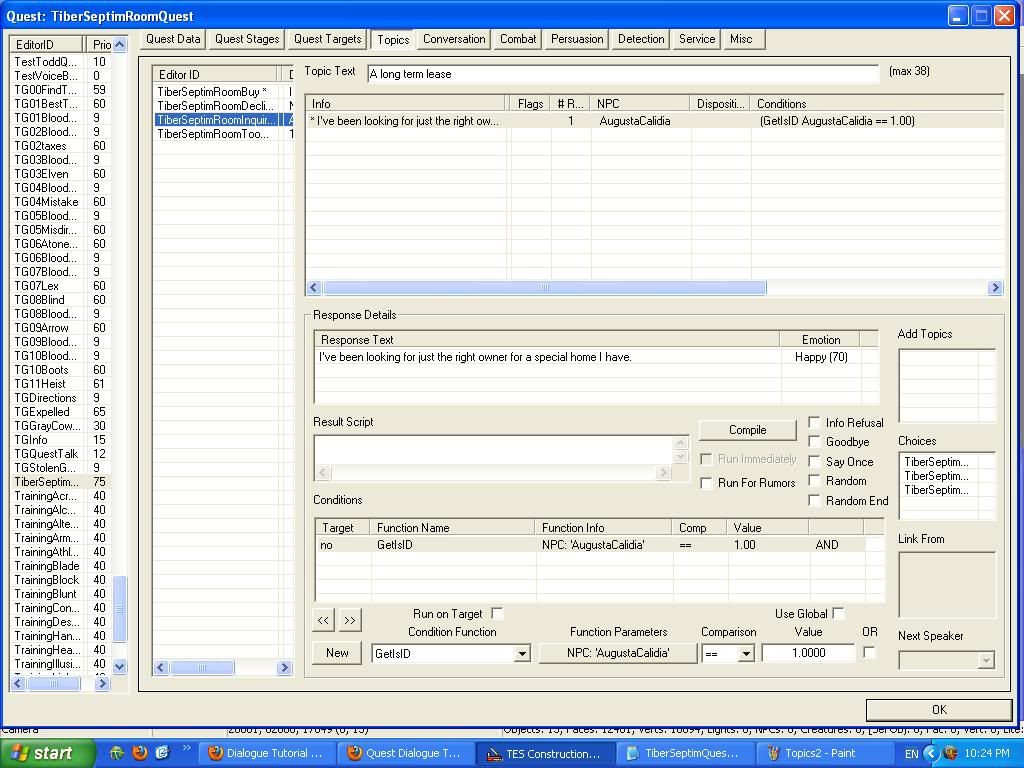Enable the Random checkbox
This screenshot has width=1024, height=768.
tap(814, 481)
